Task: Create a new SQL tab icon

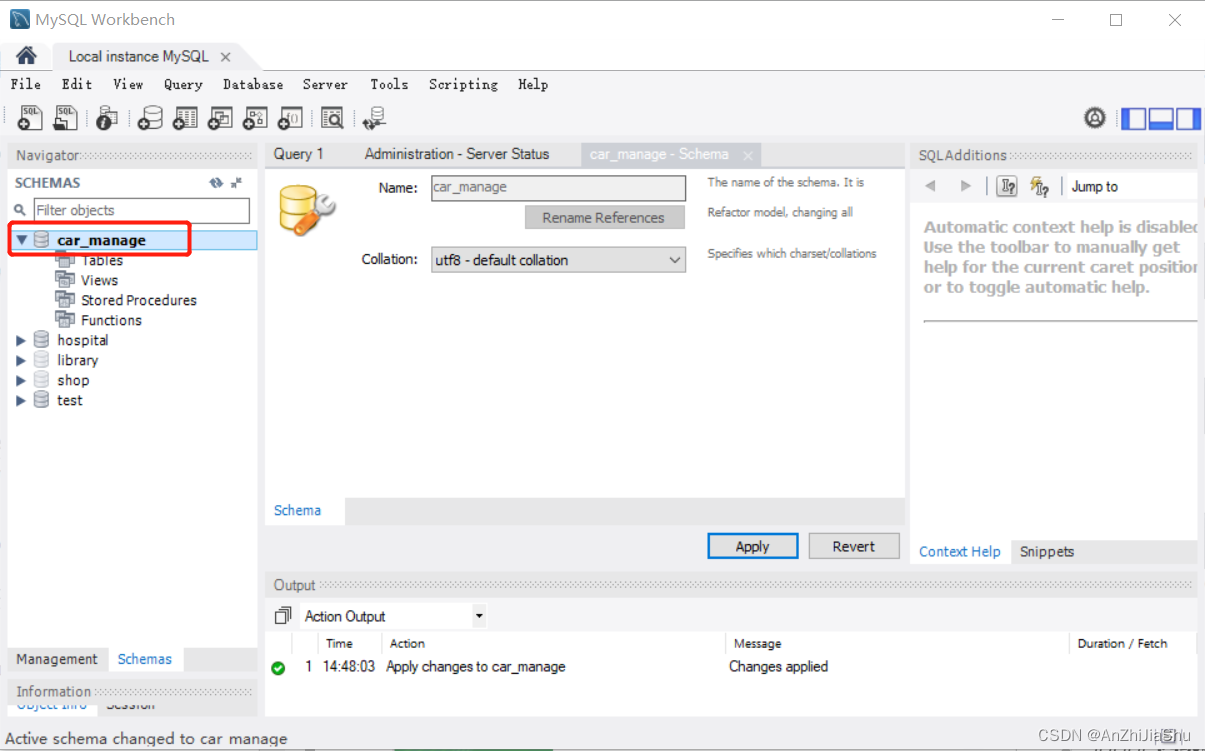Action: tap(30, 118)
